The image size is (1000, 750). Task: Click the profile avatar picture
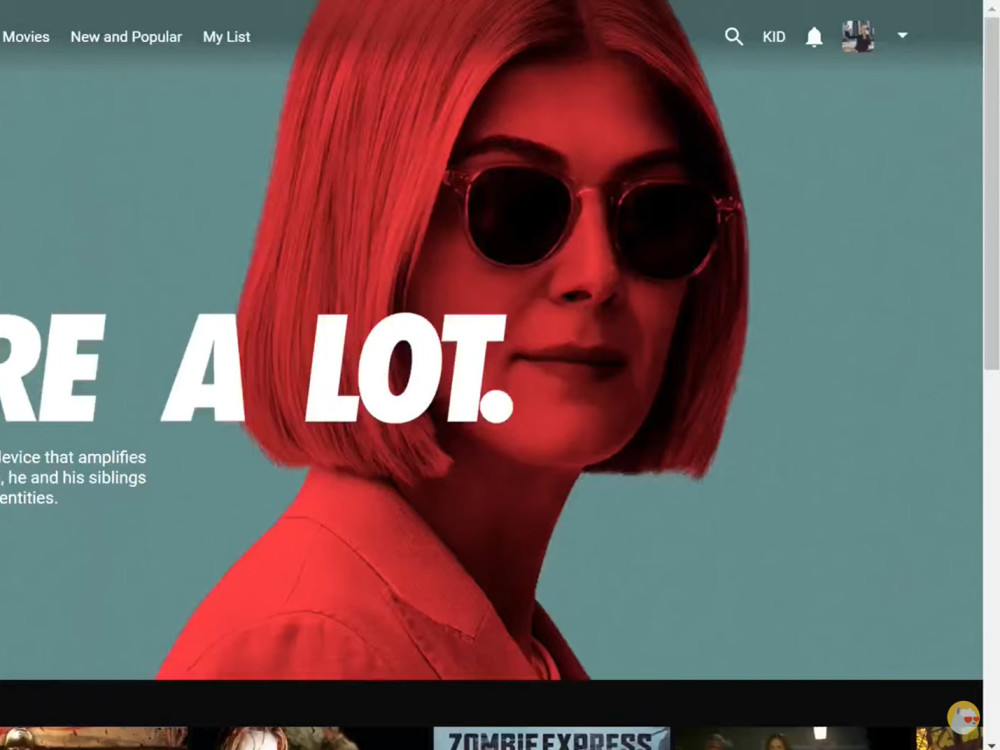pyautogui.click(x=858, y=36)
